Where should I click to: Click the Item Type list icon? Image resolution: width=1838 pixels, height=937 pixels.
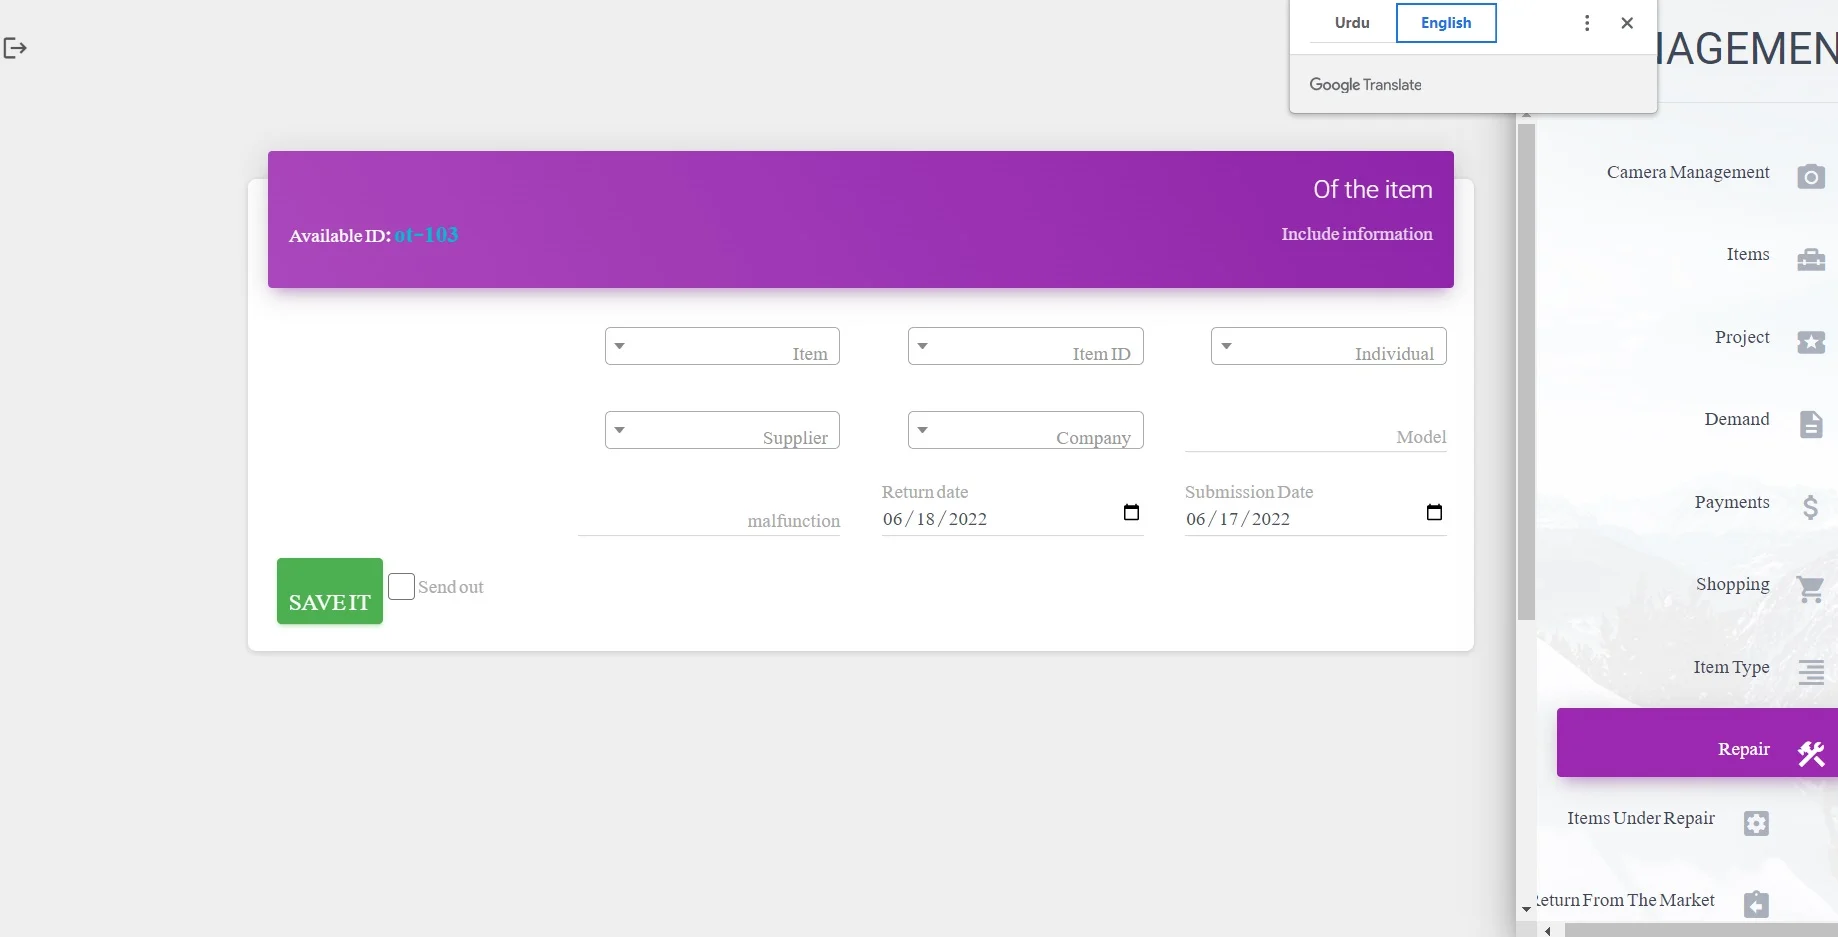coord(1810,672)
